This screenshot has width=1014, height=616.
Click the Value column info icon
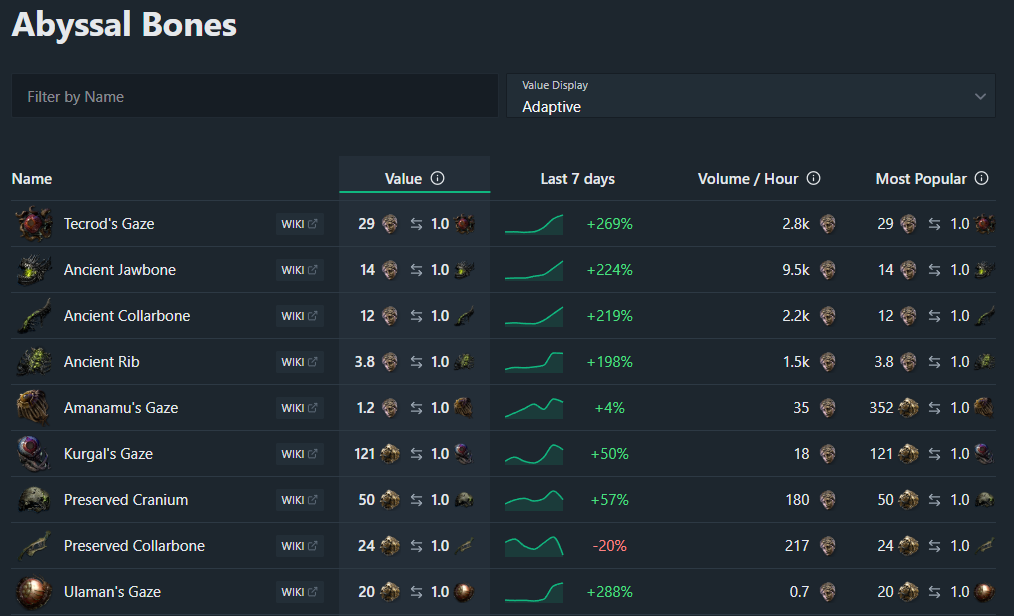click(x=438, y=178)
